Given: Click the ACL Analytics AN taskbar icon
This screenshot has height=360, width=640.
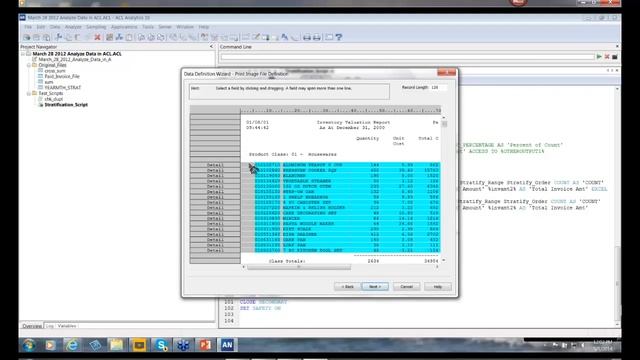Looking at the screenshot, I should (227, 345).
